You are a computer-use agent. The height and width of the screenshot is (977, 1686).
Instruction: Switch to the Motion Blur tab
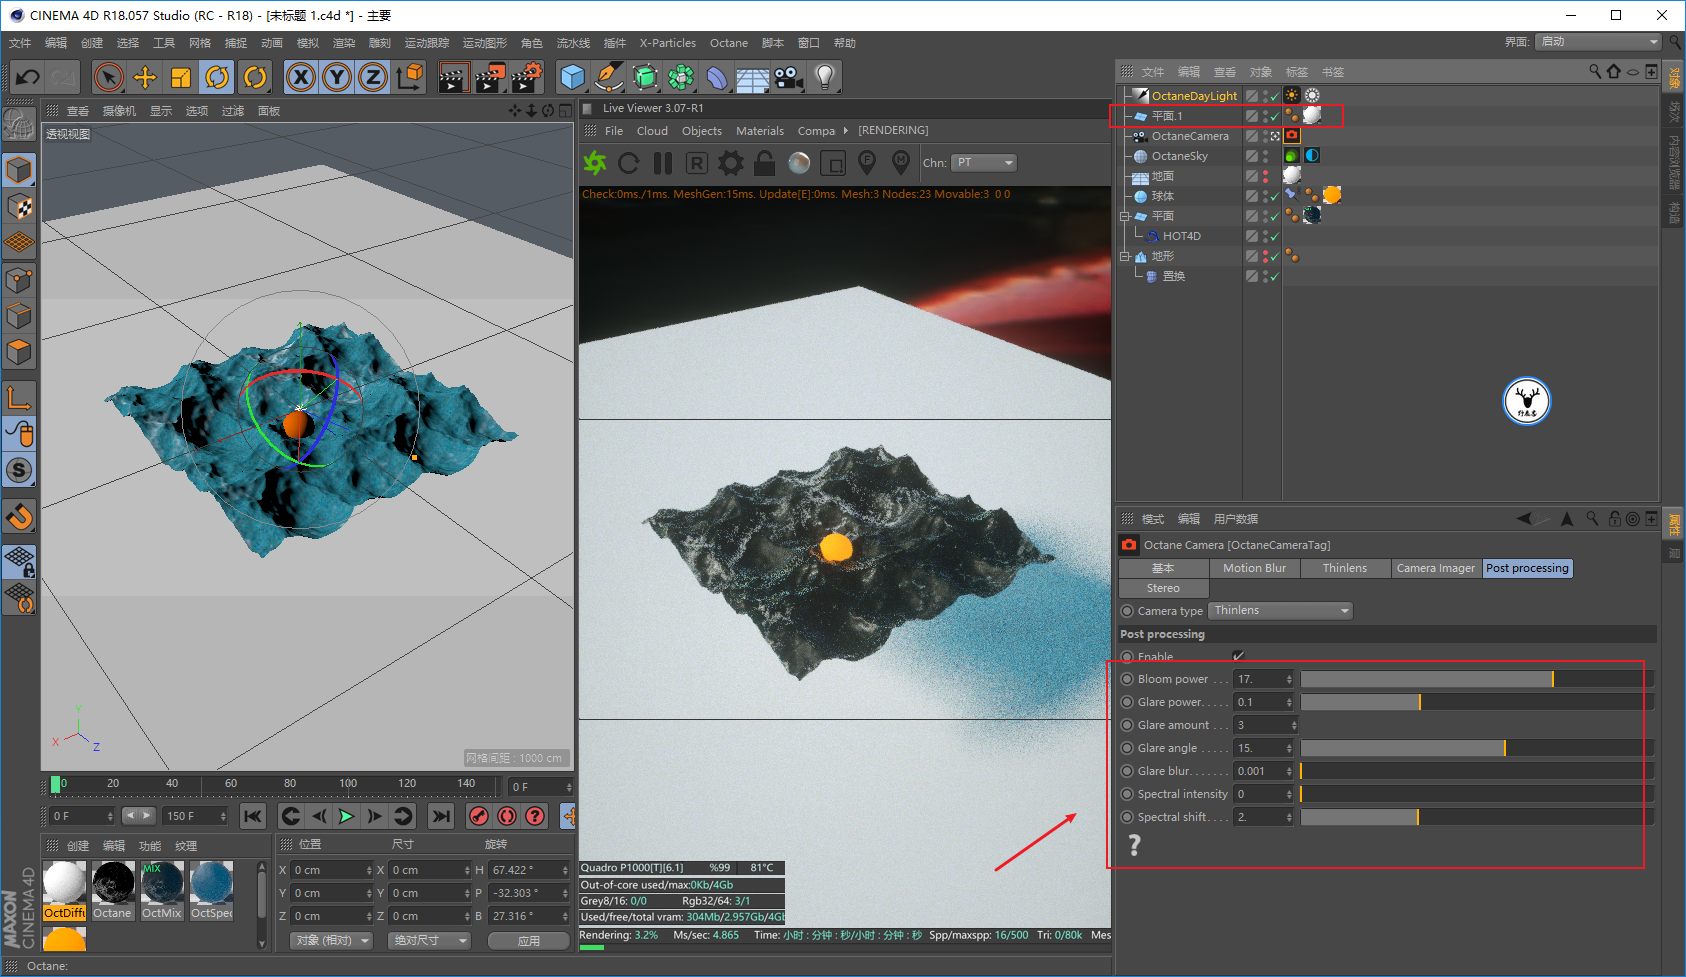coord(1254,568)
